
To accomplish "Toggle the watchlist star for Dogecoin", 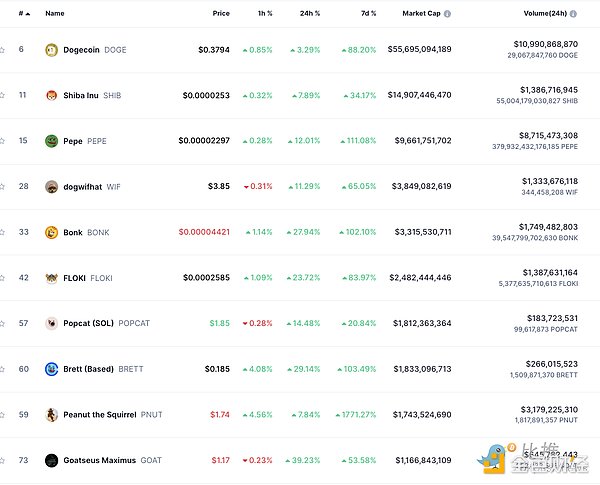I will click(x=3, y=49).
